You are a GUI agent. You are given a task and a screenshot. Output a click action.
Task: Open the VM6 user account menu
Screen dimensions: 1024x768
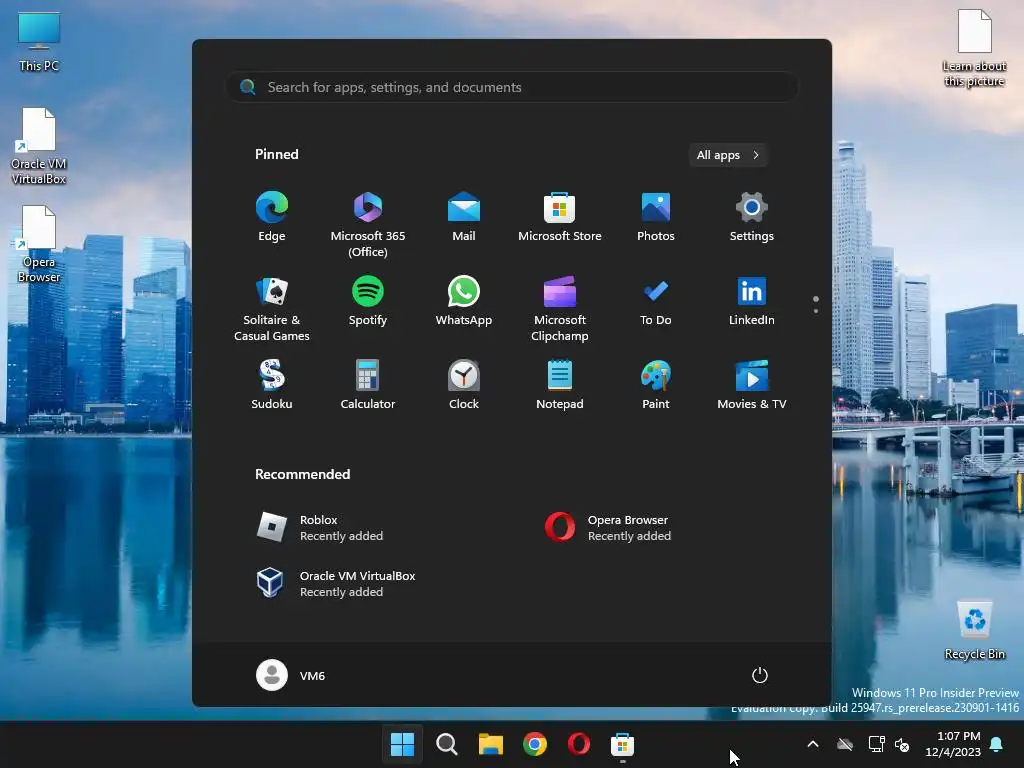point(291,675)
